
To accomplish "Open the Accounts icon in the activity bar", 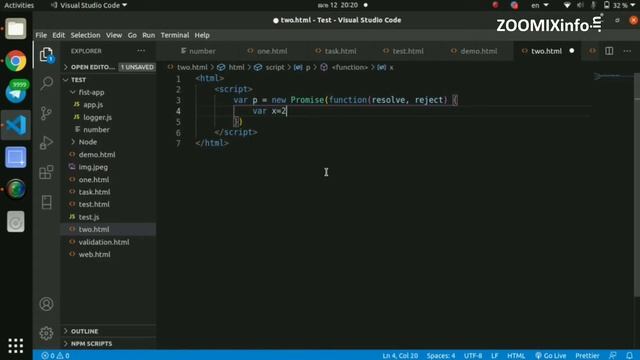I will pyautogui.click(x=47, y=304).
